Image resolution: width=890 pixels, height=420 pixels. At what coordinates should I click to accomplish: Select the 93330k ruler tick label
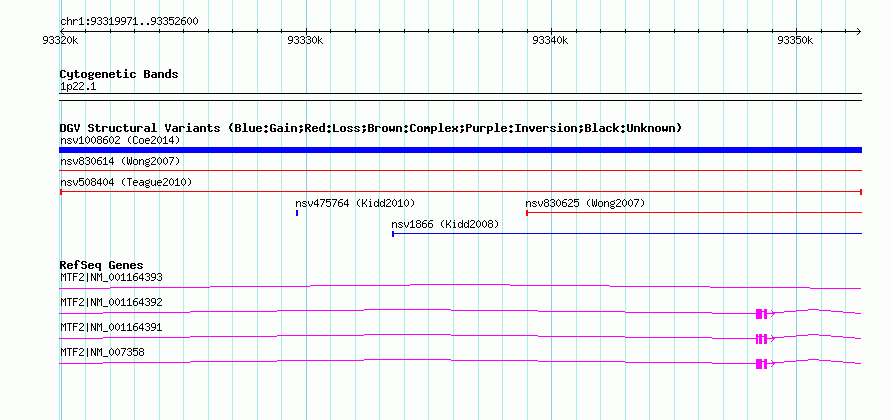(305, 40)
